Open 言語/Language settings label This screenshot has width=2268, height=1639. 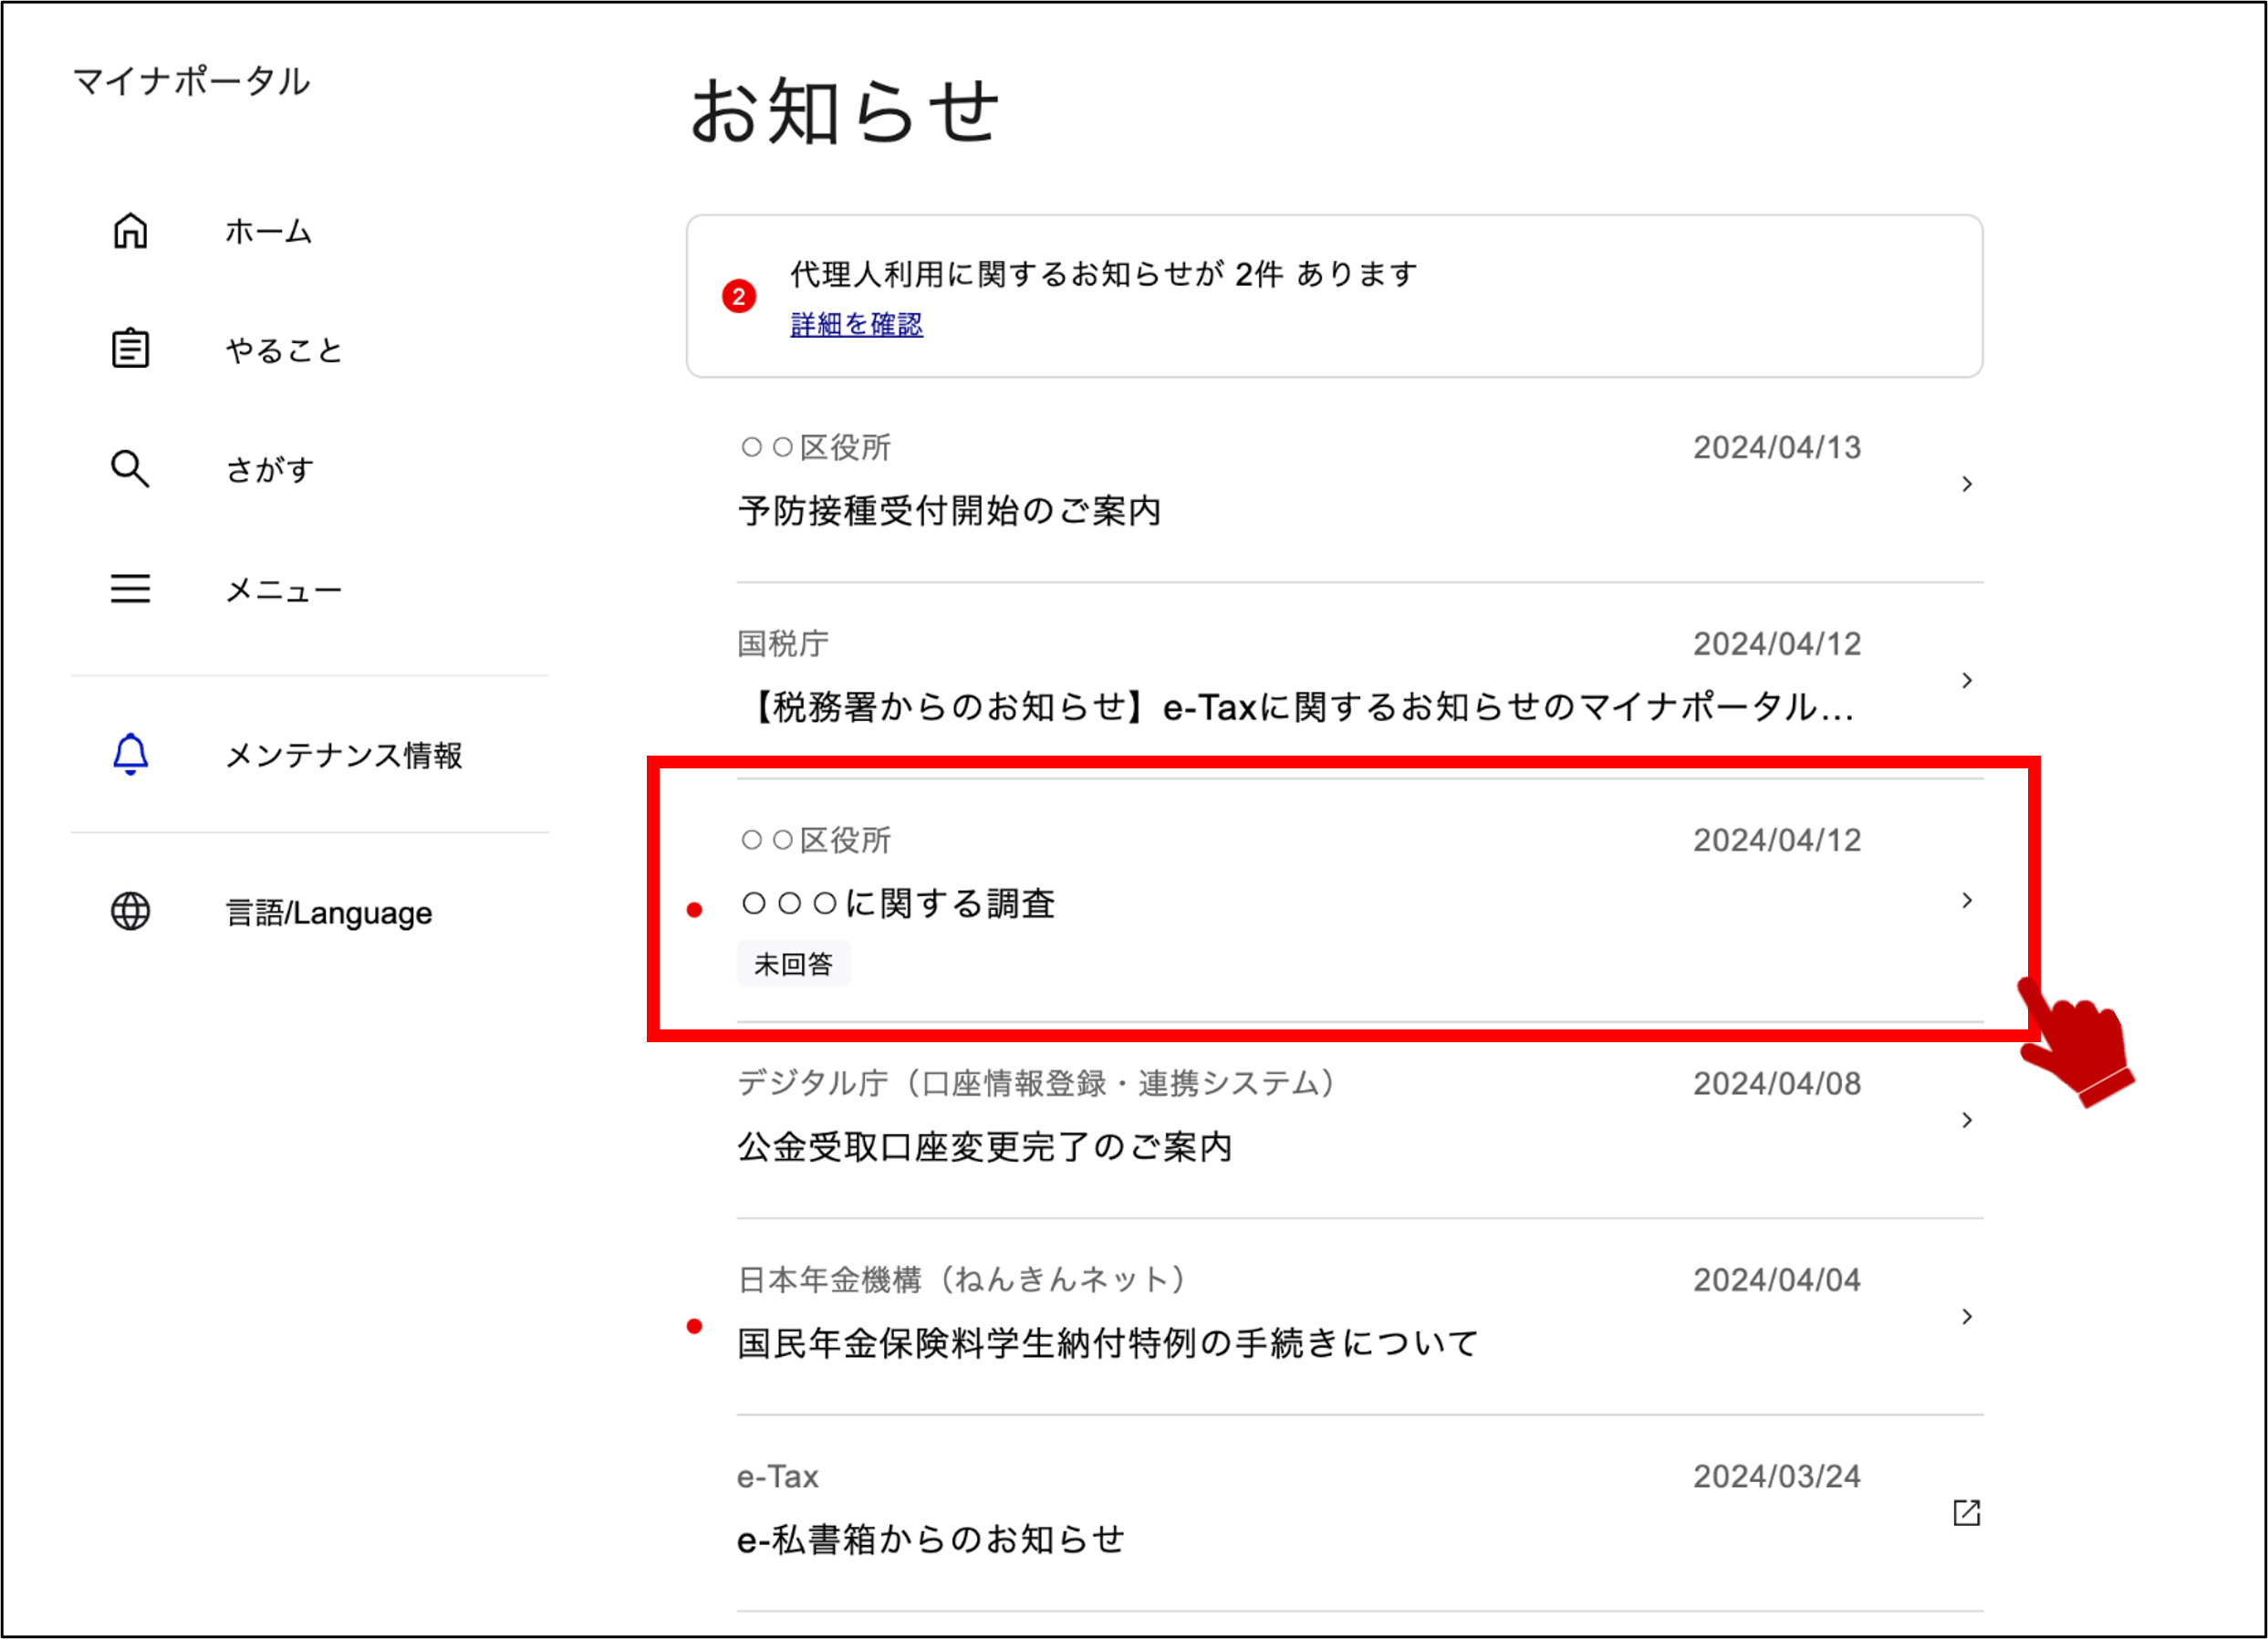(329, 912)
